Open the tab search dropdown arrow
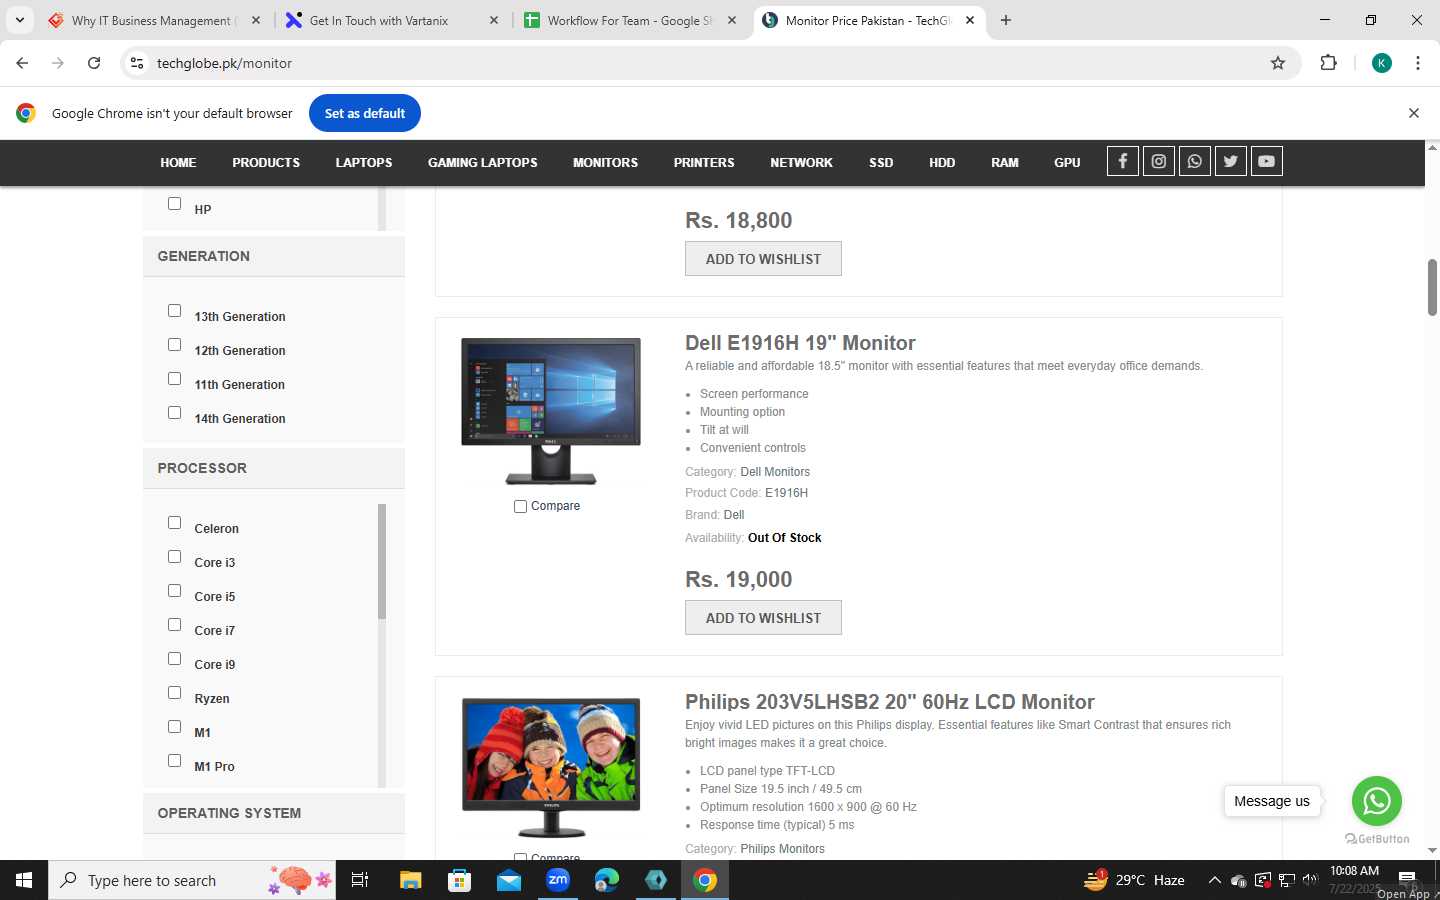 19,20
